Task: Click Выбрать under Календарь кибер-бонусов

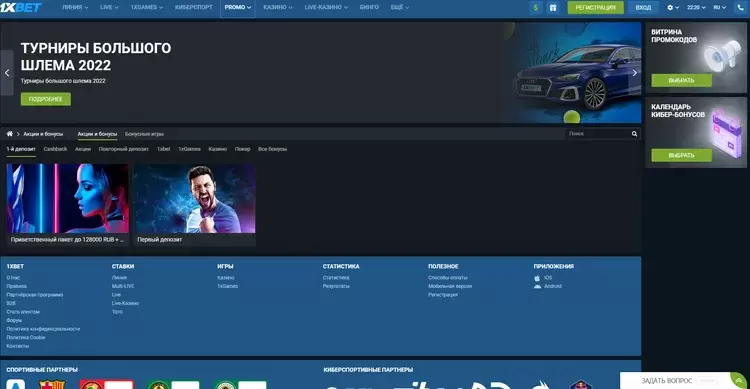Action: coord(682,155)
